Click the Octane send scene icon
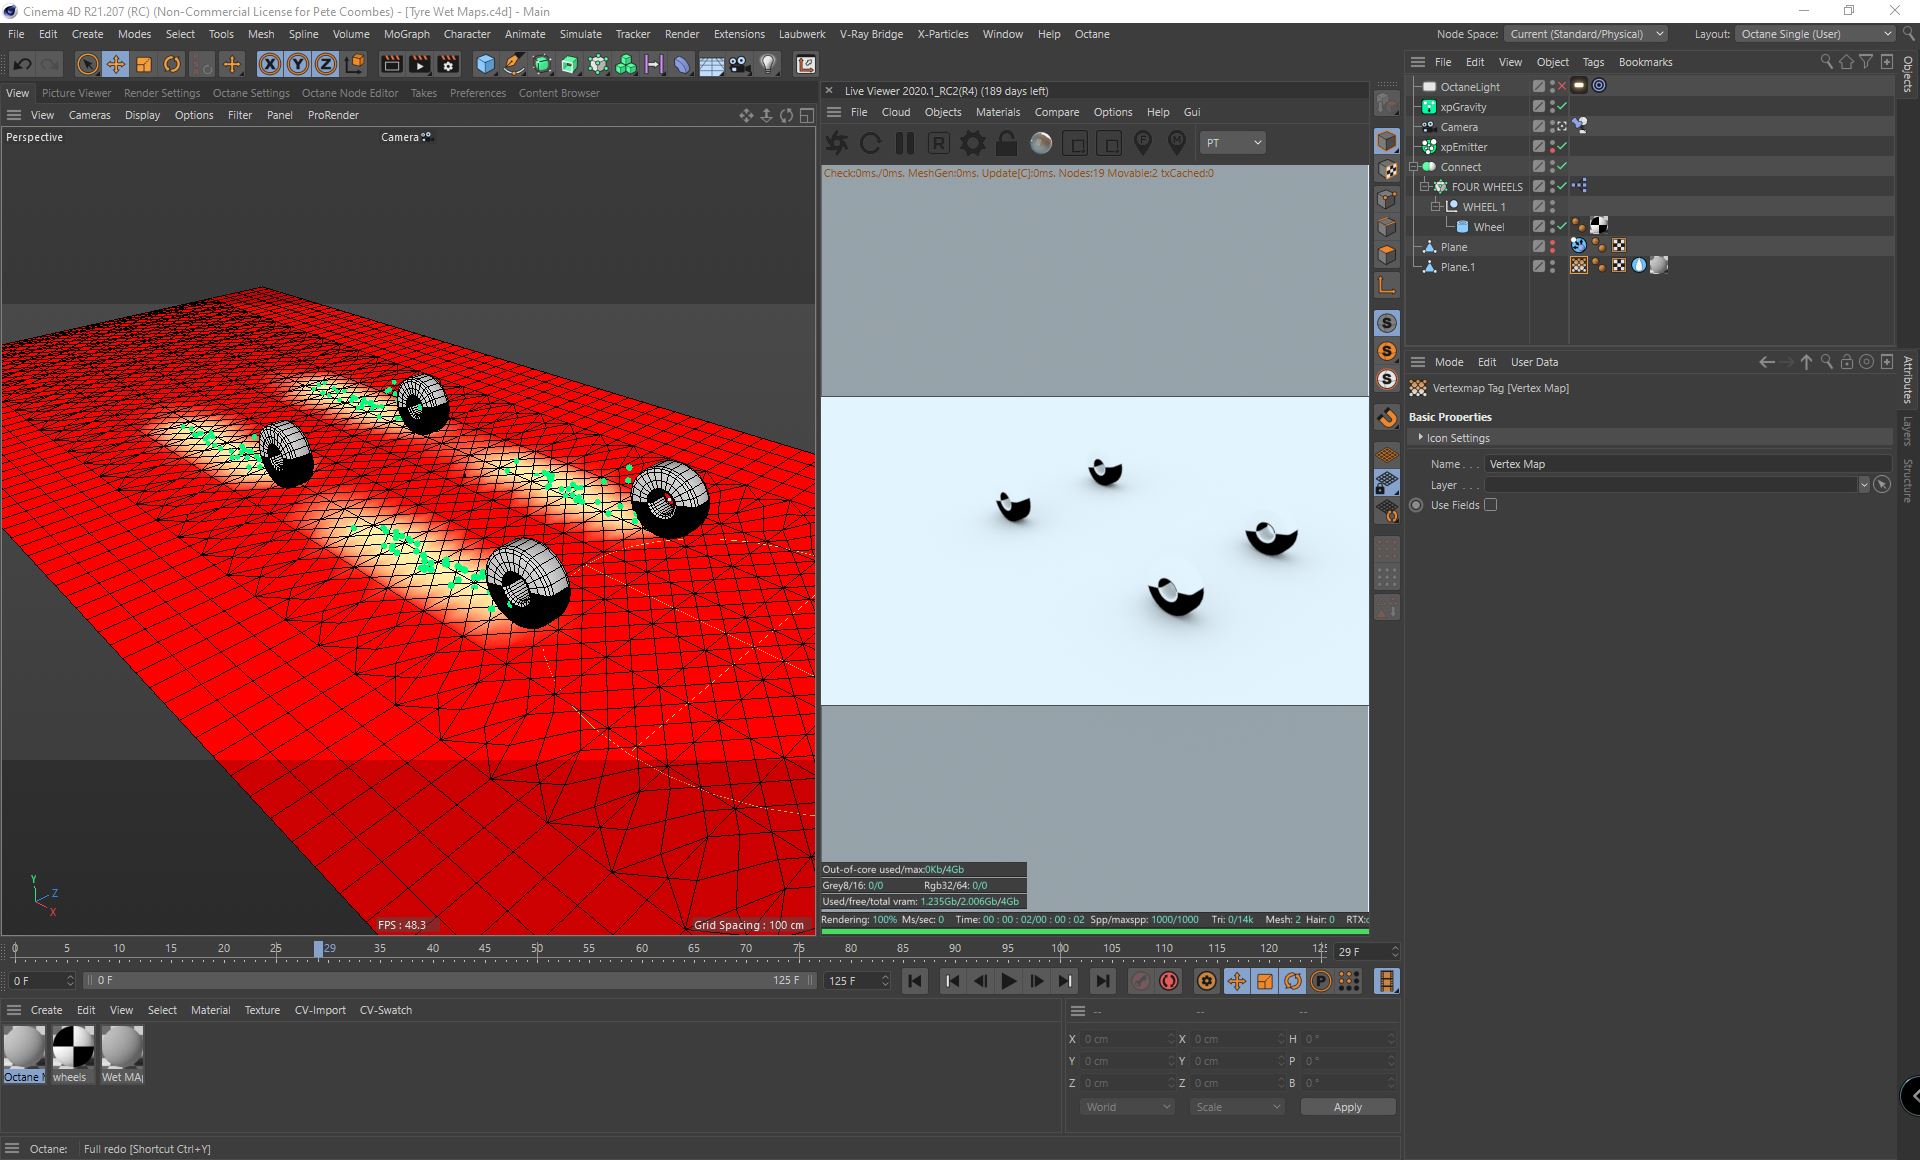 (x=837, y=143)
